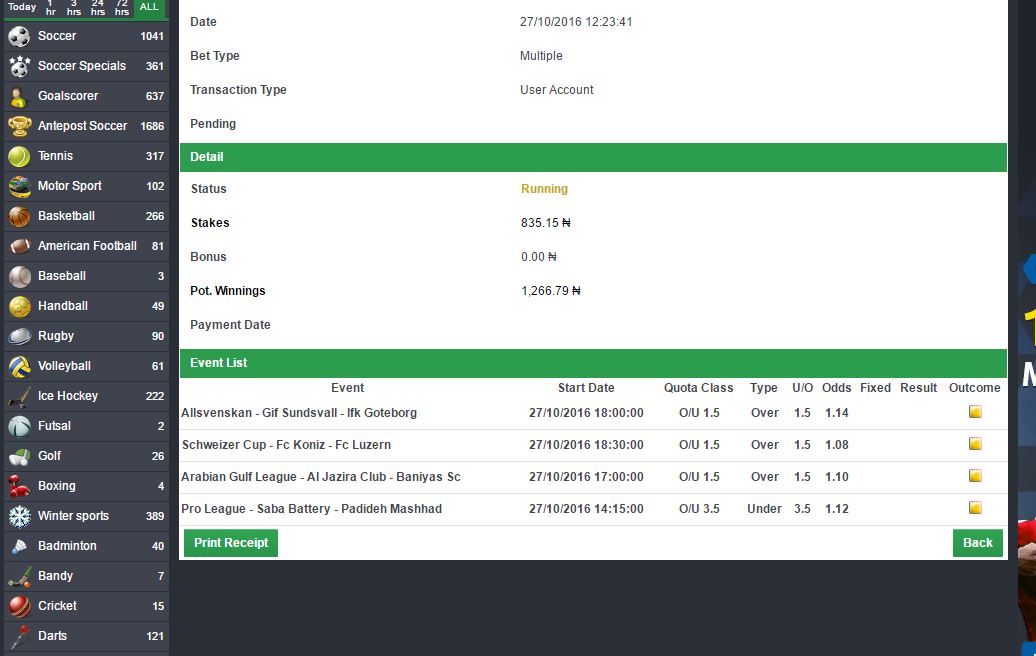Click the Motor Sport helmet icon
This screenshot has height=656, width=1036.
coord(19,186)
